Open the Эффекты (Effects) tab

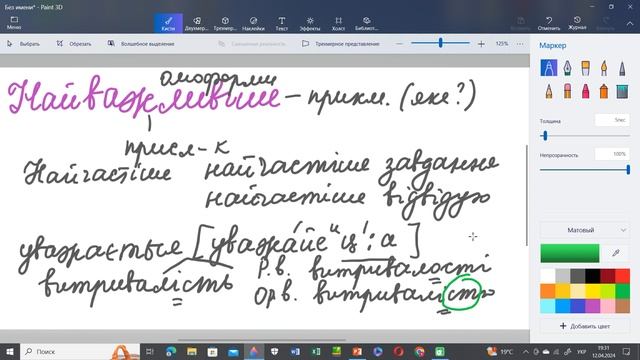310,23
